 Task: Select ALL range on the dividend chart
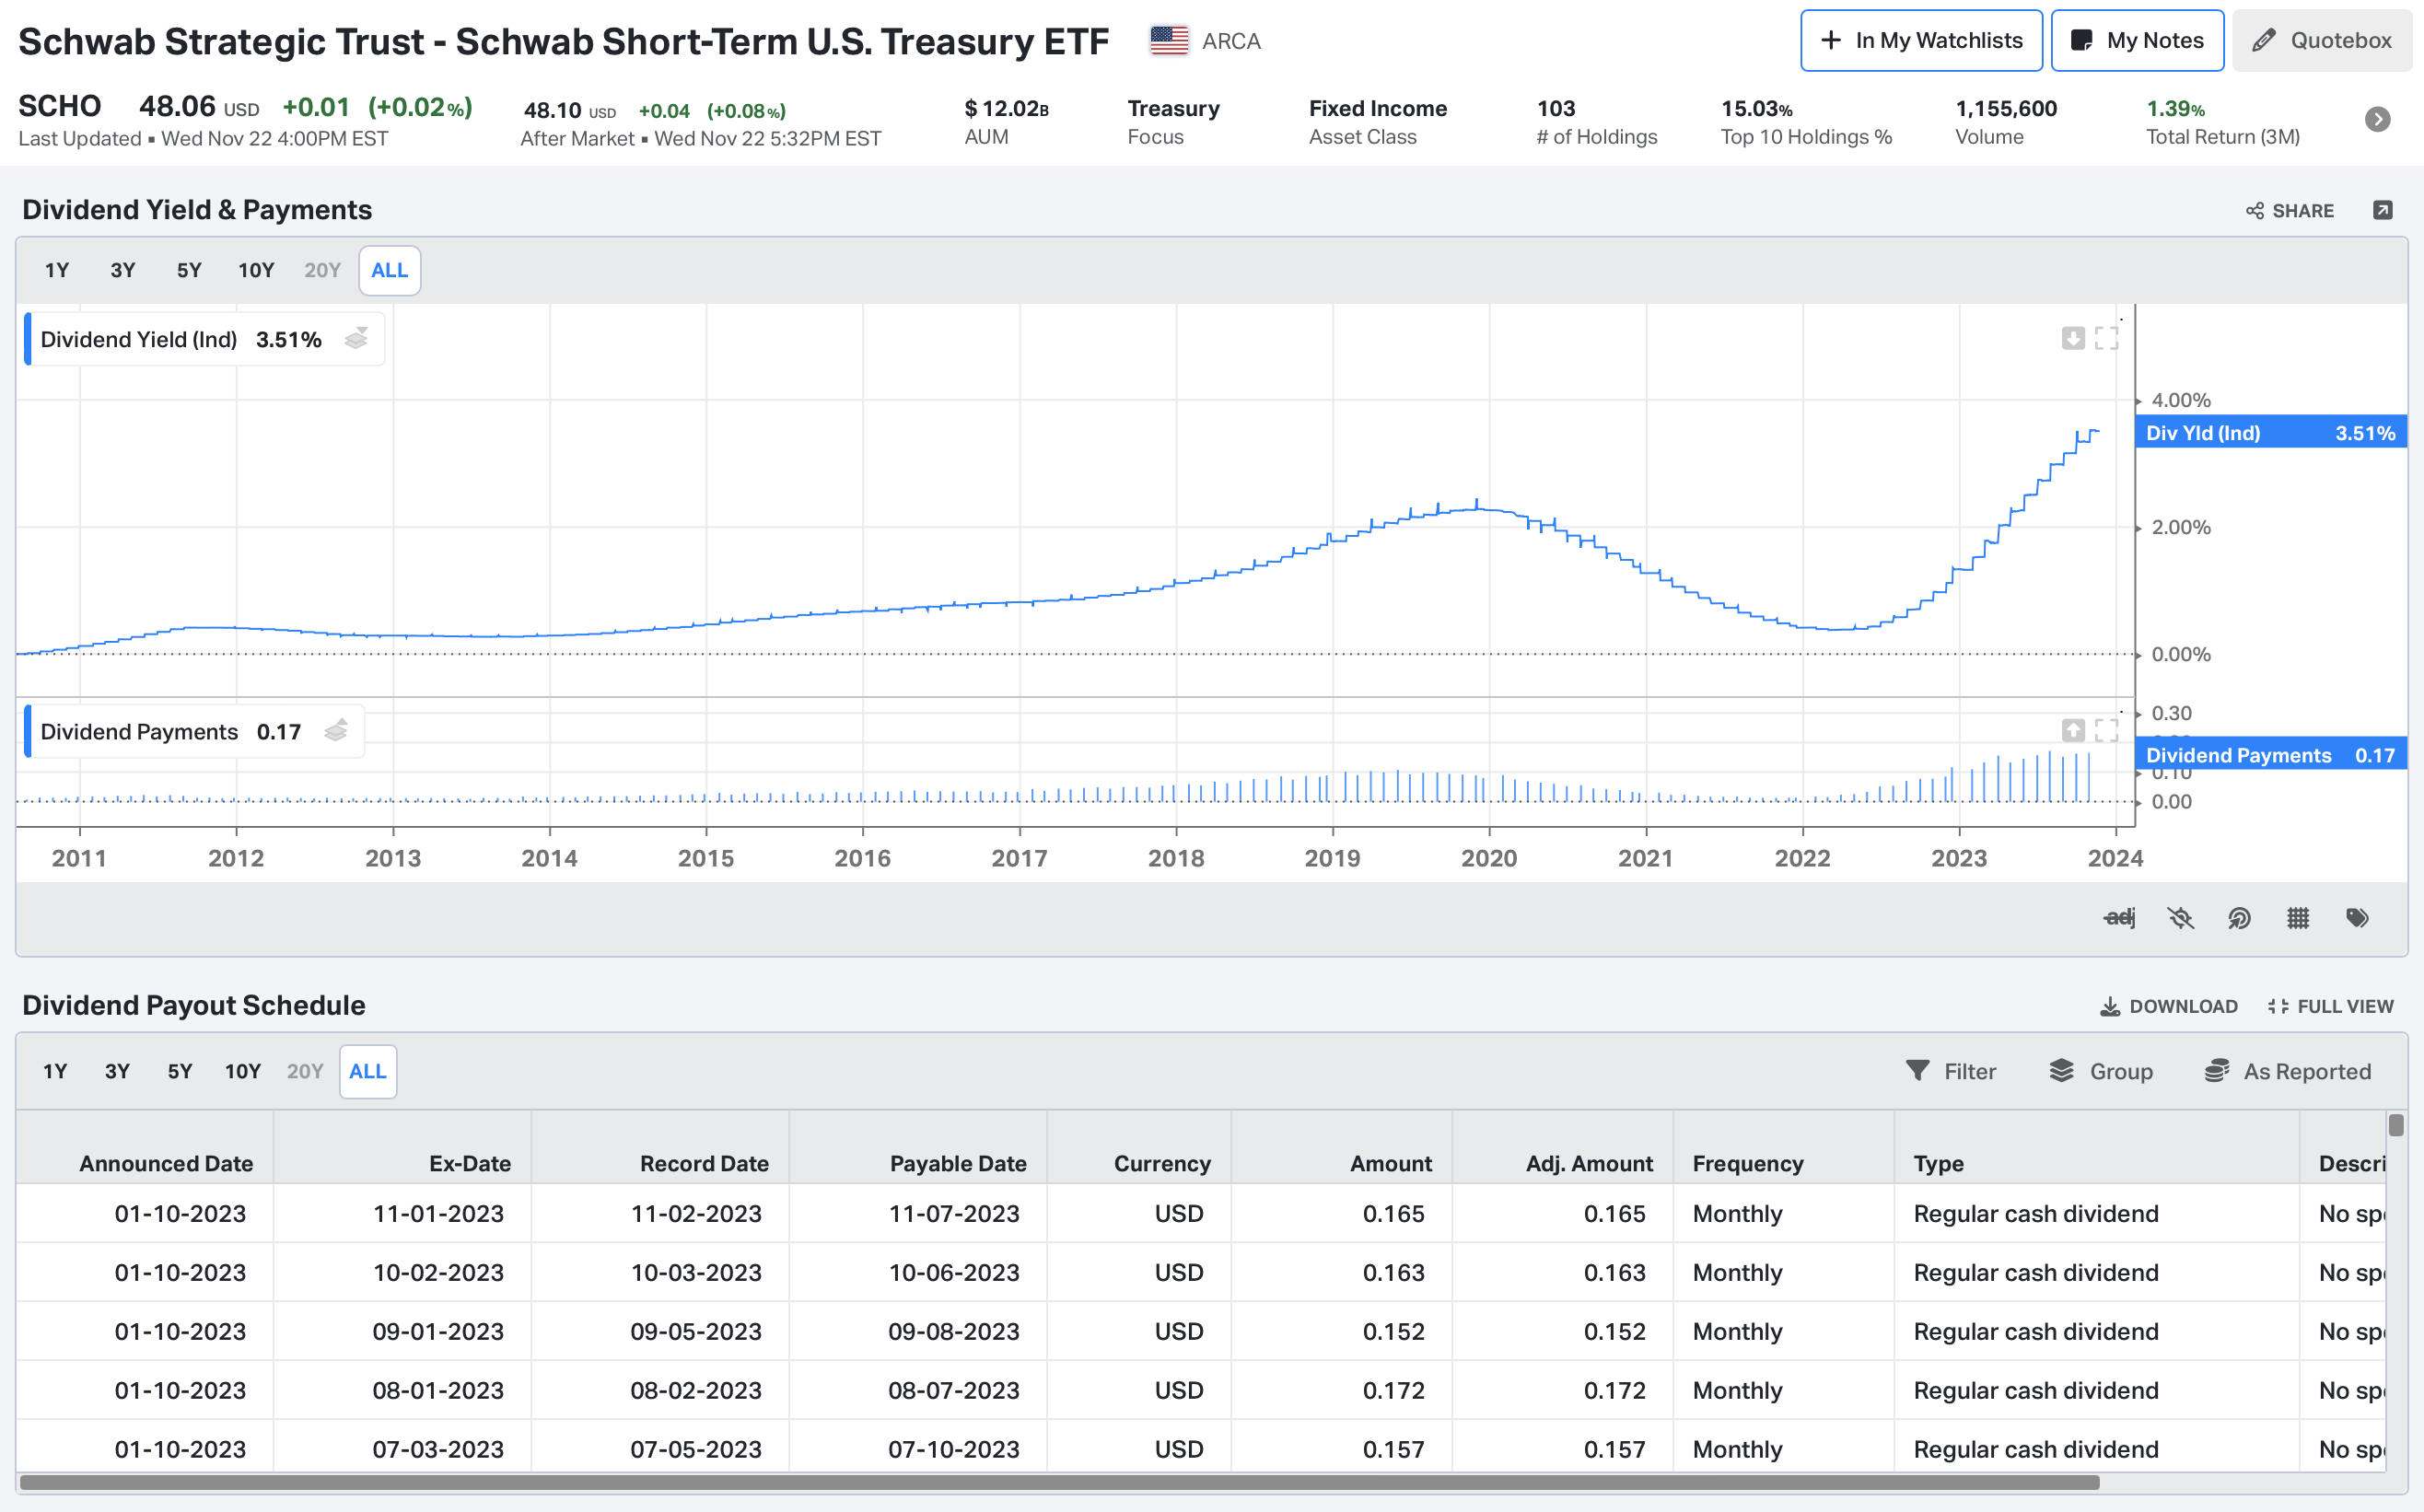(x=390, y=270)
